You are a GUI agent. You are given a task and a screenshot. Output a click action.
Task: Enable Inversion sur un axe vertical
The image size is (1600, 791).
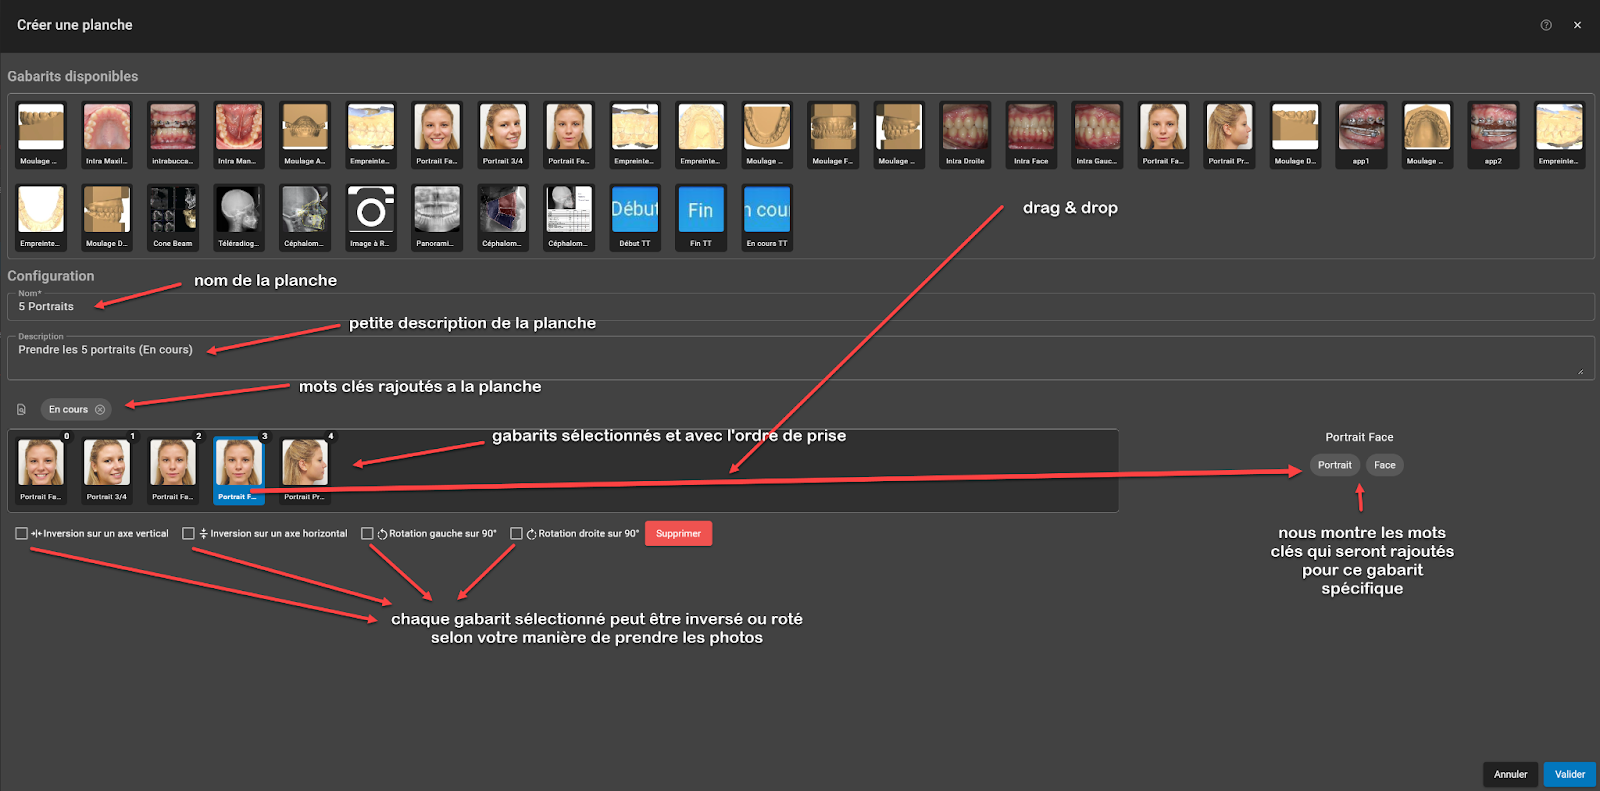tap(21, 534)
